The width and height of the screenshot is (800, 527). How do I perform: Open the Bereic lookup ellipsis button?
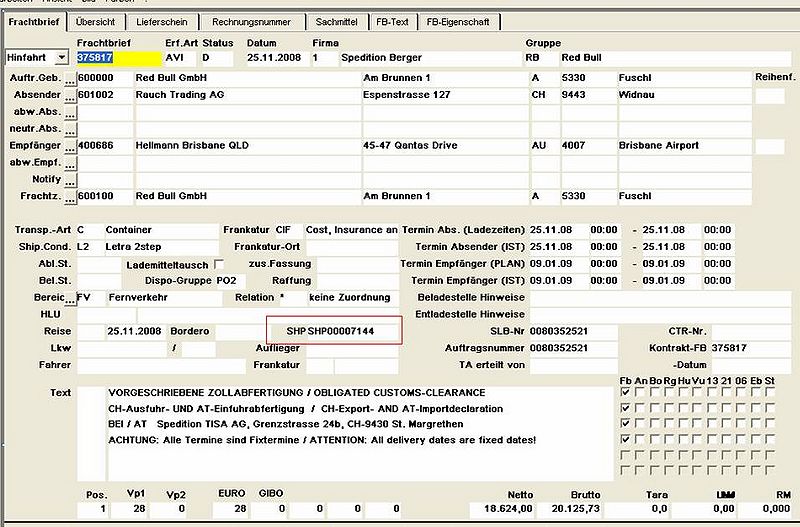click(x=70, y=299)
